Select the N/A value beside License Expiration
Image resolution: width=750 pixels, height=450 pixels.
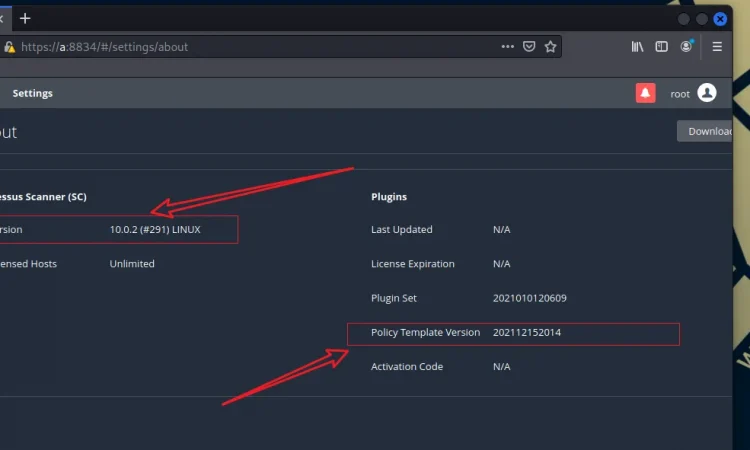(x=501, y=264)
